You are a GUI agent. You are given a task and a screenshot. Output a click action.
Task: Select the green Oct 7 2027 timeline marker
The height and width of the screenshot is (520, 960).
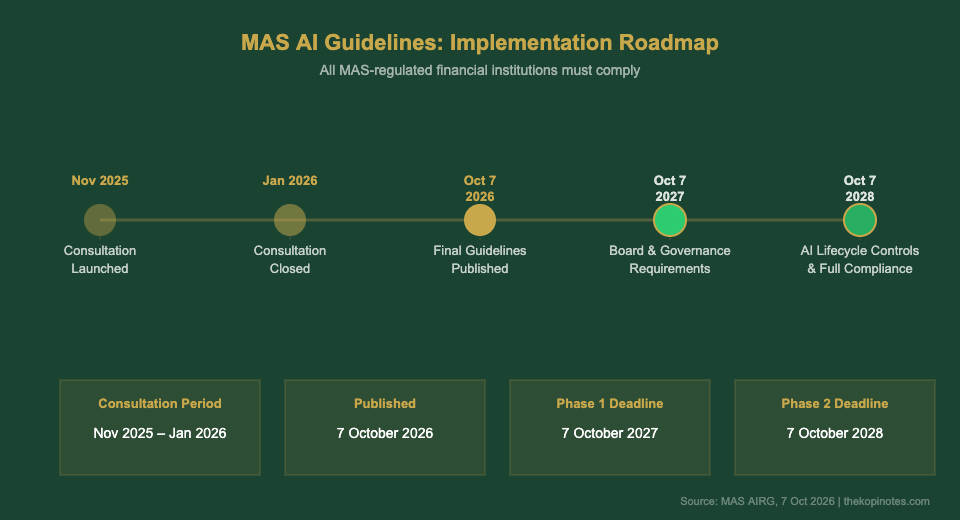click(x=670, y=220)
